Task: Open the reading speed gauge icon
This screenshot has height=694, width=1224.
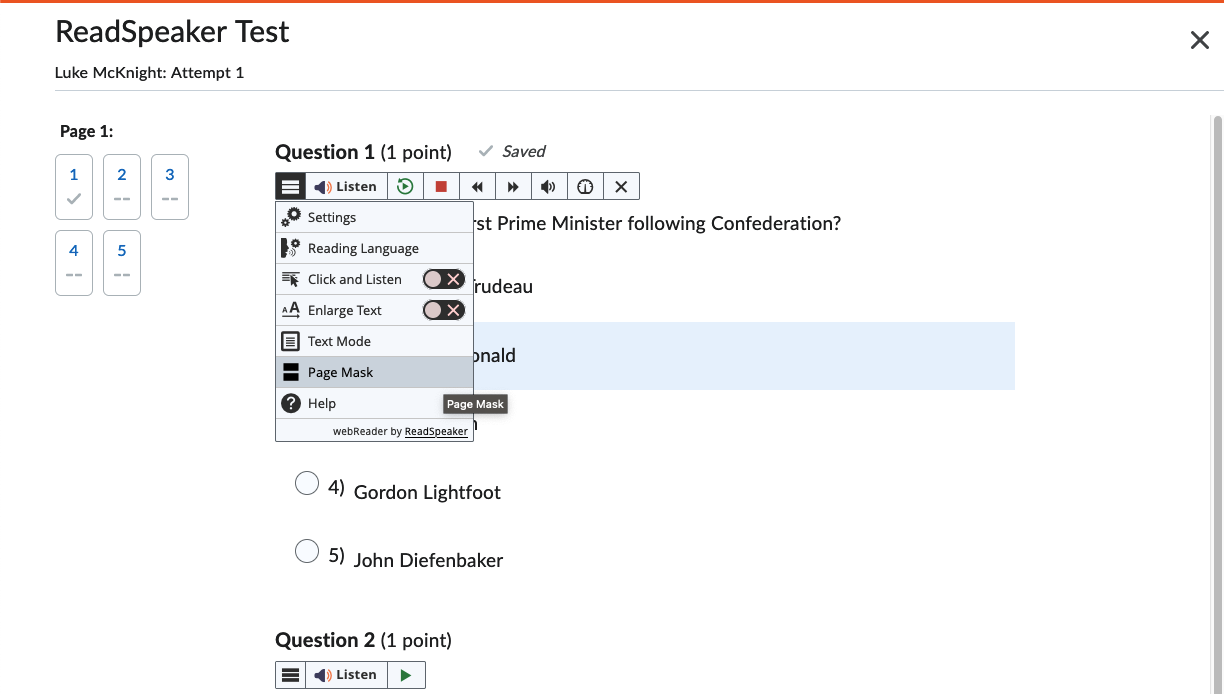Action: pos(585,186)
